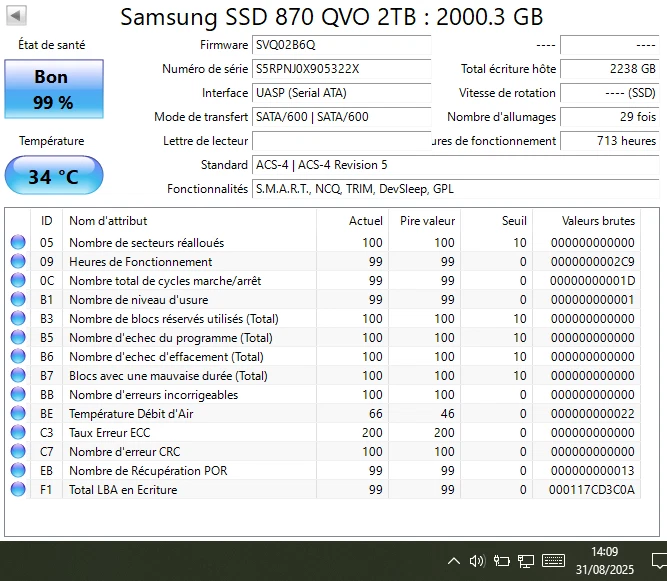
Task: Click the battery power tray icon
Action: click(502, 561)
